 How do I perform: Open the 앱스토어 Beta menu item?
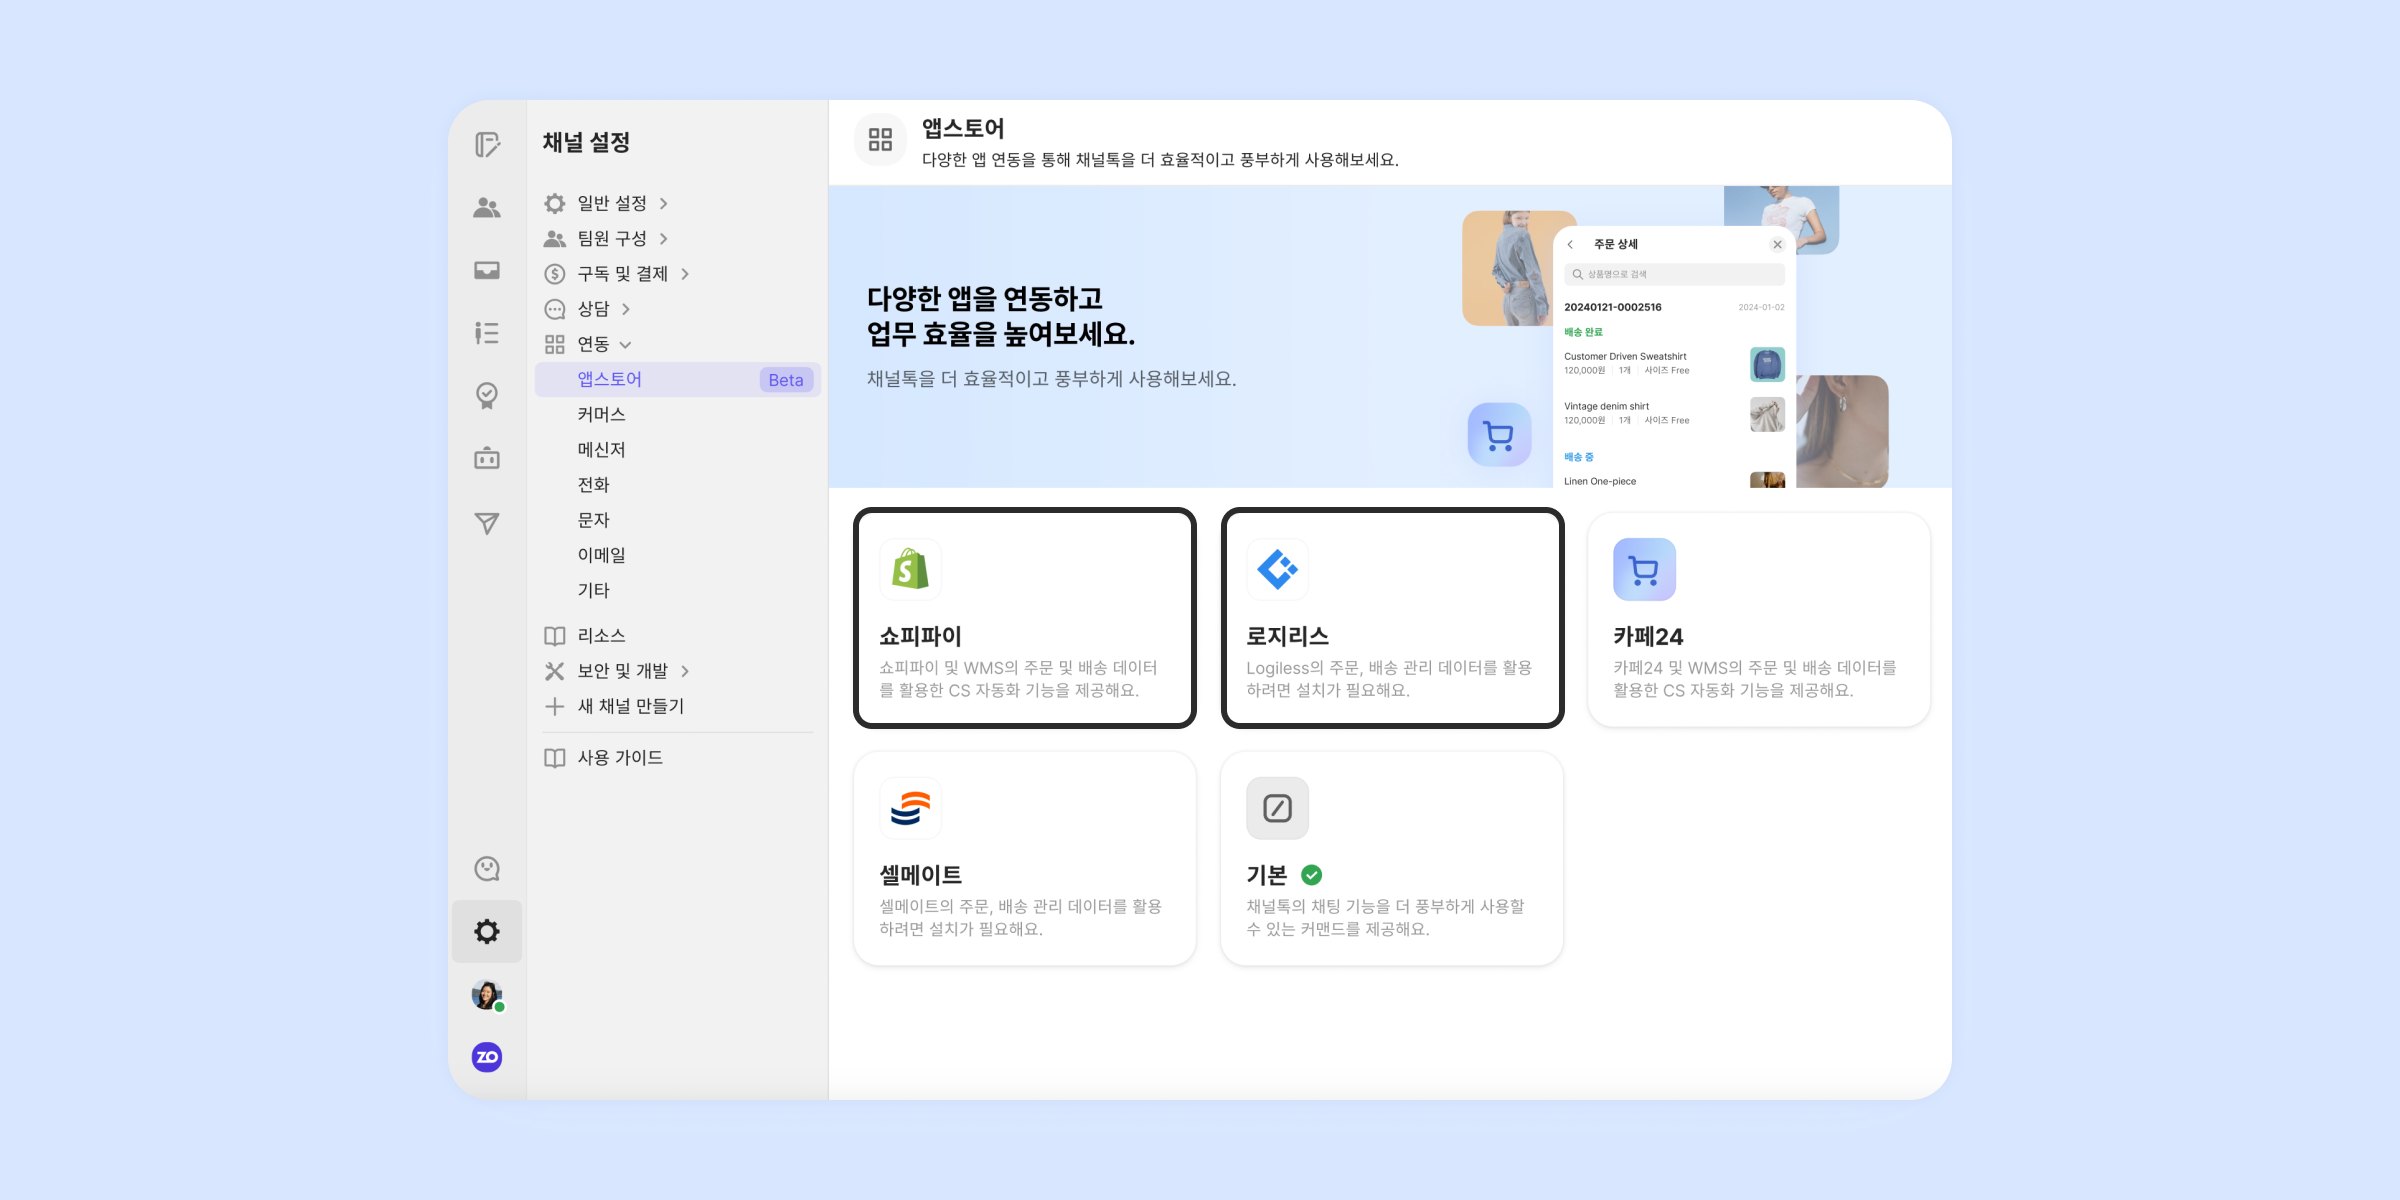(677, 380)
